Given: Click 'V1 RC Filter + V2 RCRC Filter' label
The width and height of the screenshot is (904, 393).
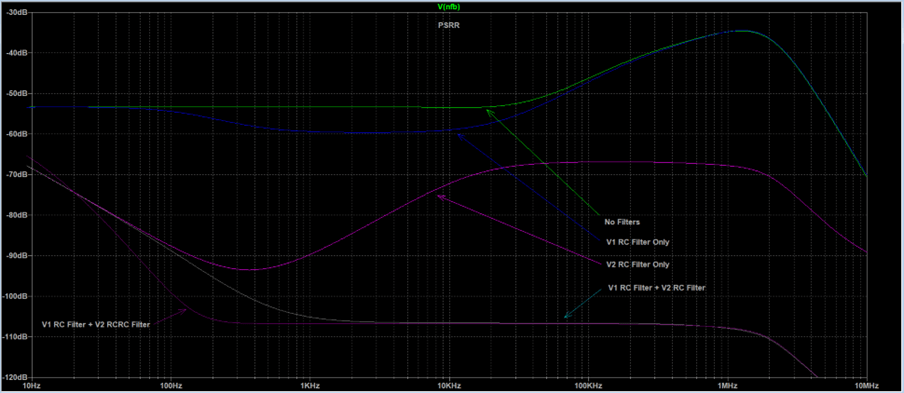Looking at the screenshot, I should (x=96, y=325).
